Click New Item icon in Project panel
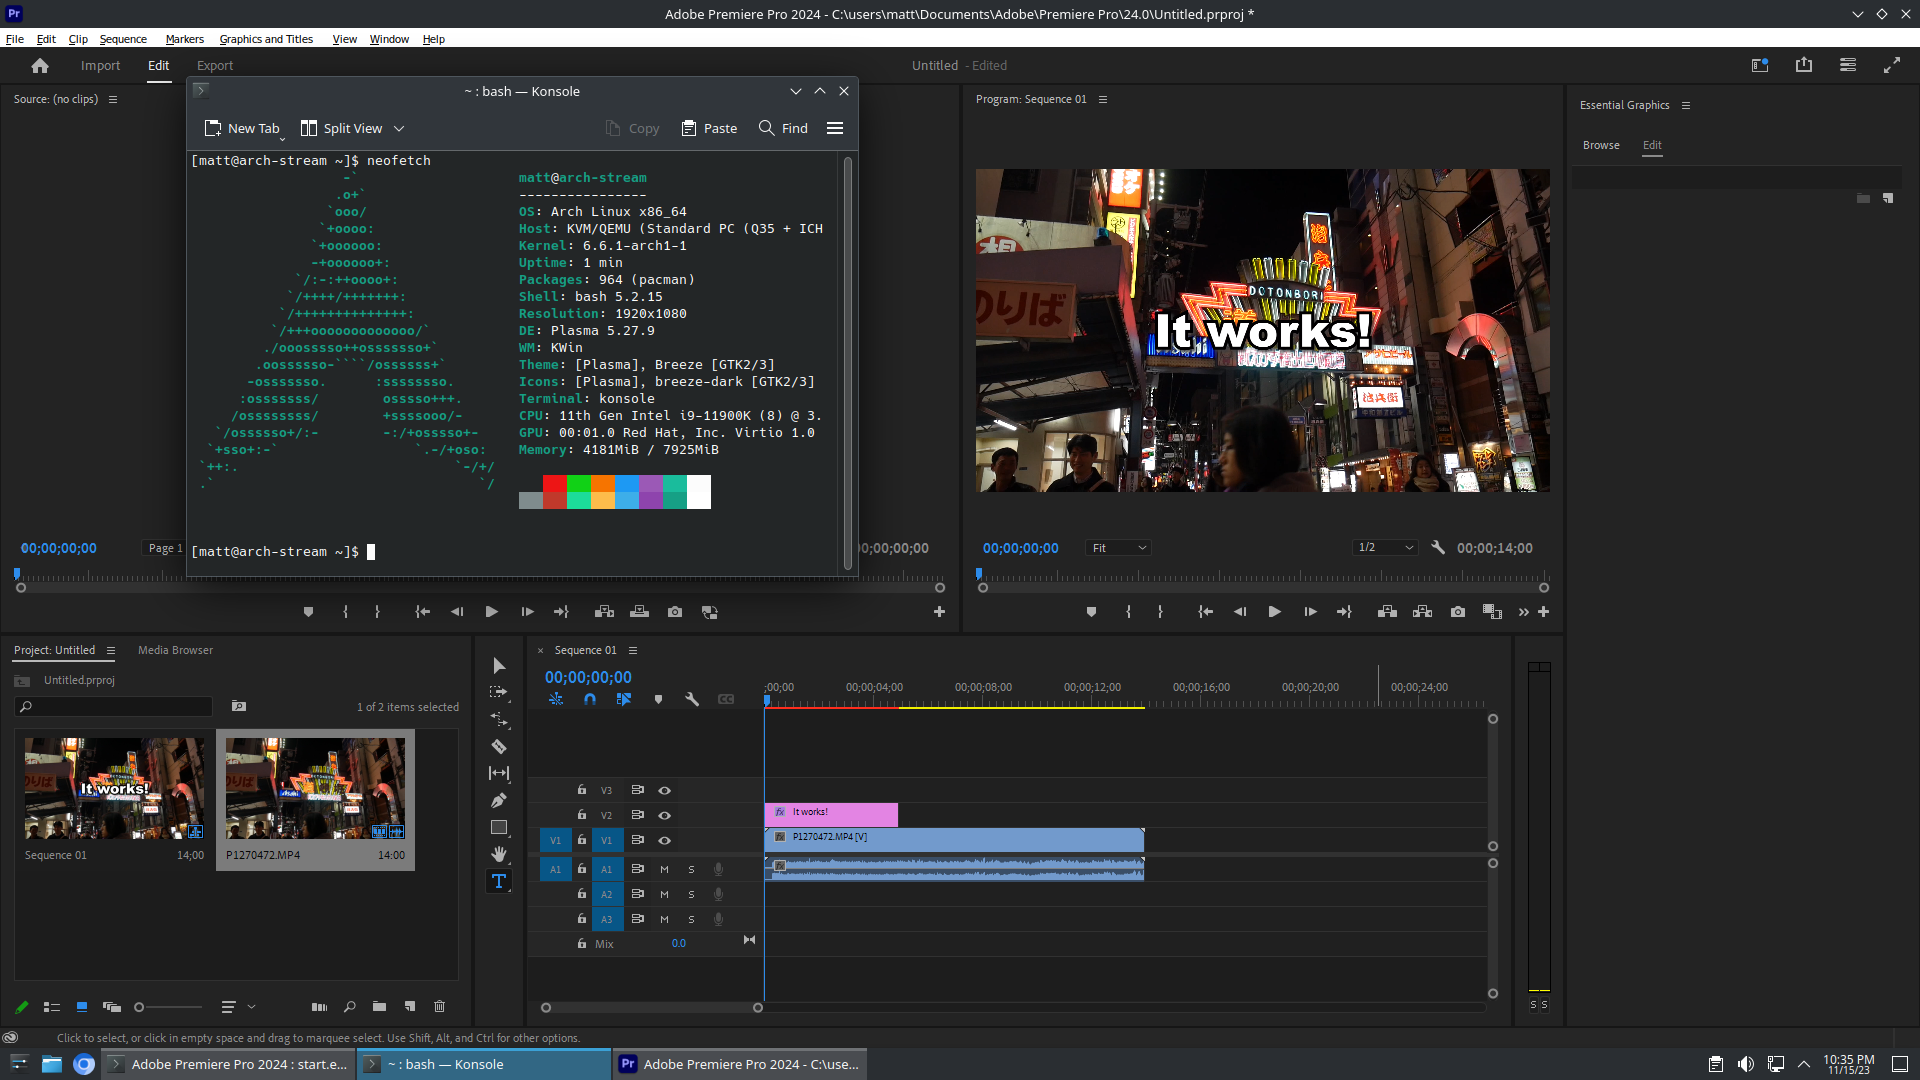This screenshot has width=1920, height=1080. tap(410, 1007)
